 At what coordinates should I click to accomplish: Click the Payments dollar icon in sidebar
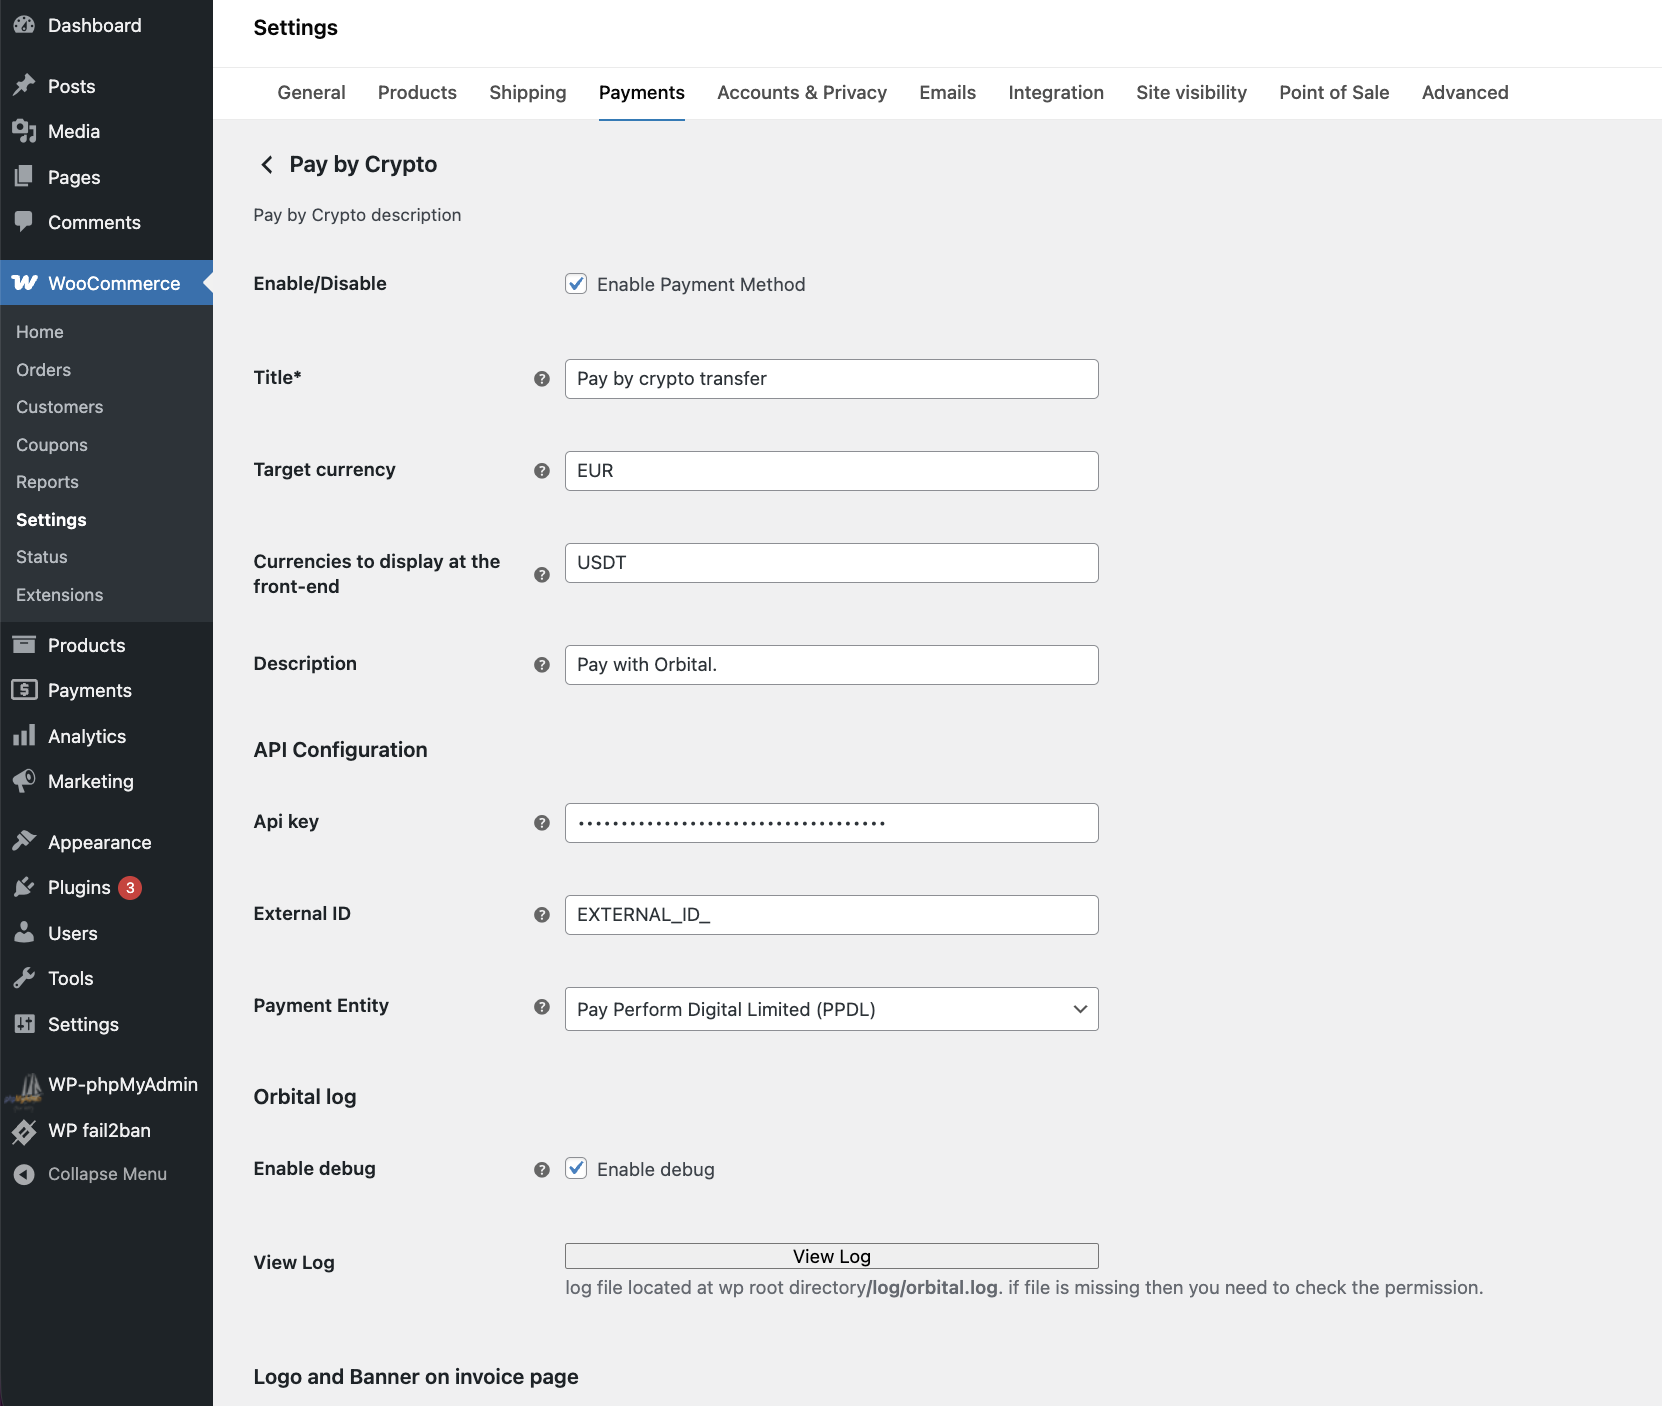pos(24,690)
